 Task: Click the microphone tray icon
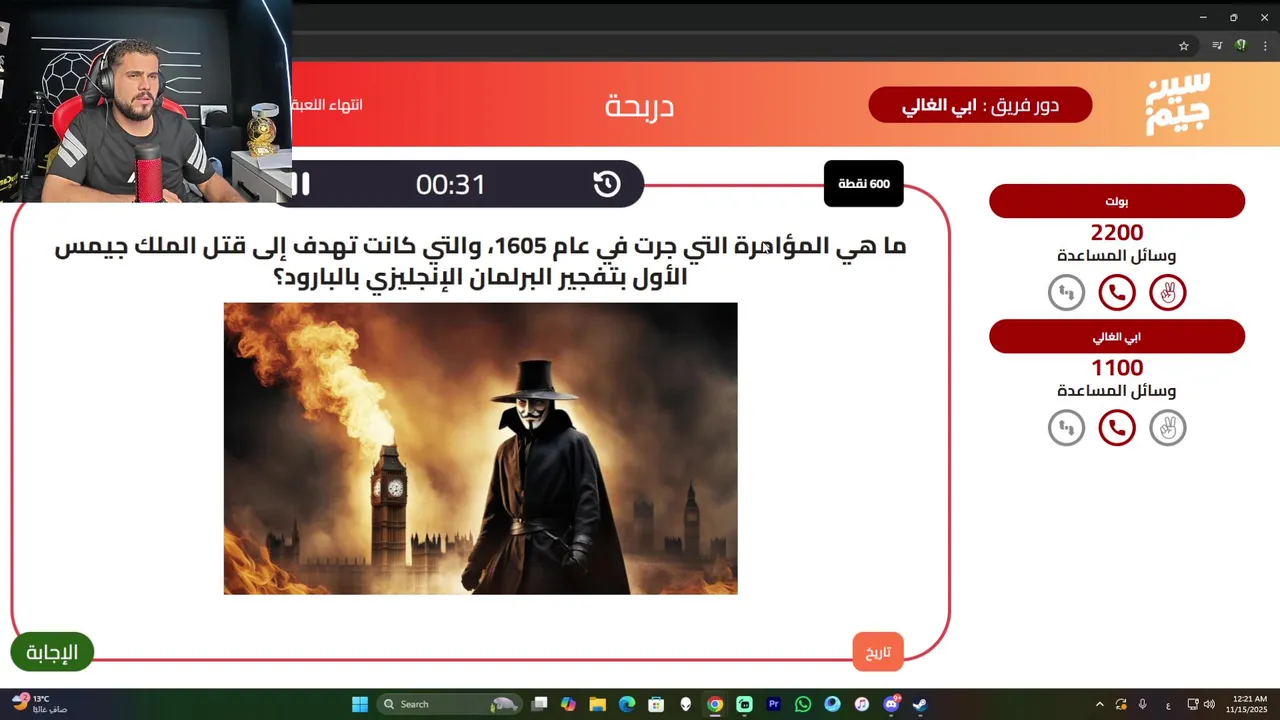click(x=1143, y=704)
